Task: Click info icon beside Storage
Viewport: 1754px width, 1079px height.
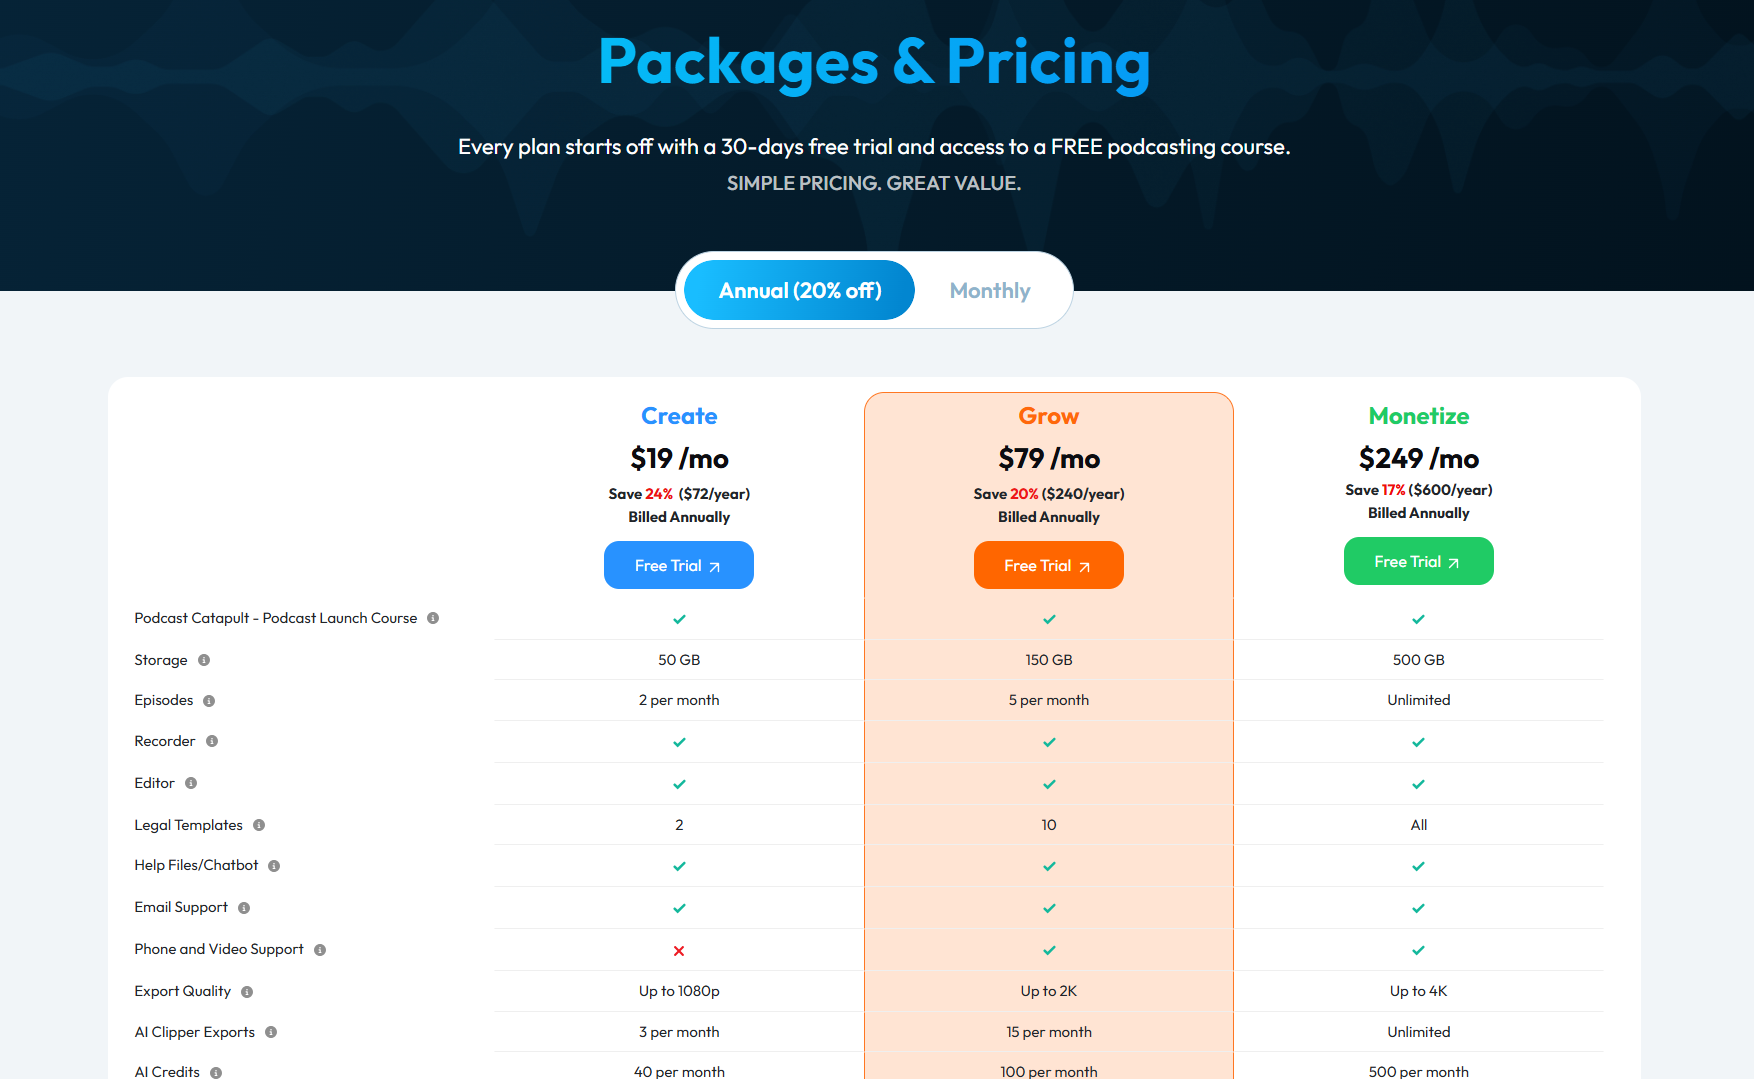Action: [204, 660]
